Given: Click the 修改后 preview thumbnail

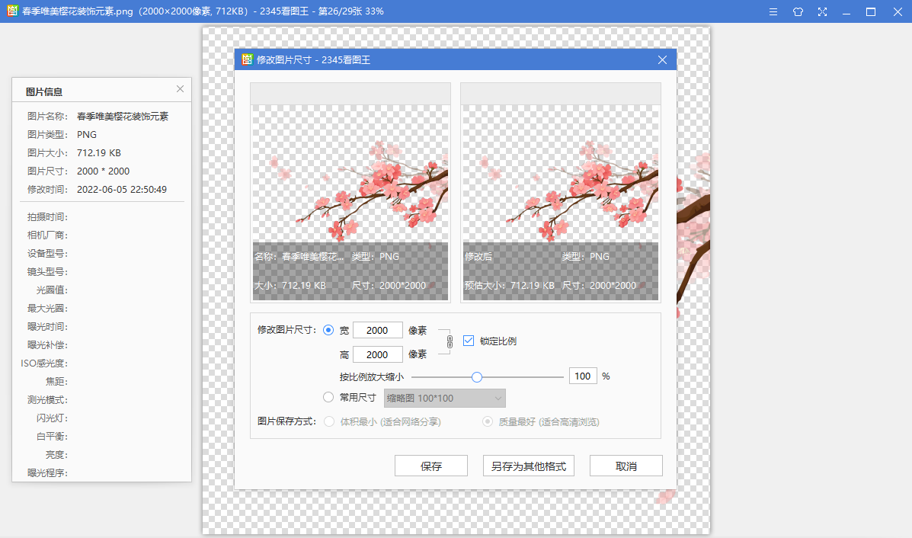Looking at the screenshot, I should (x=561, y=192).
